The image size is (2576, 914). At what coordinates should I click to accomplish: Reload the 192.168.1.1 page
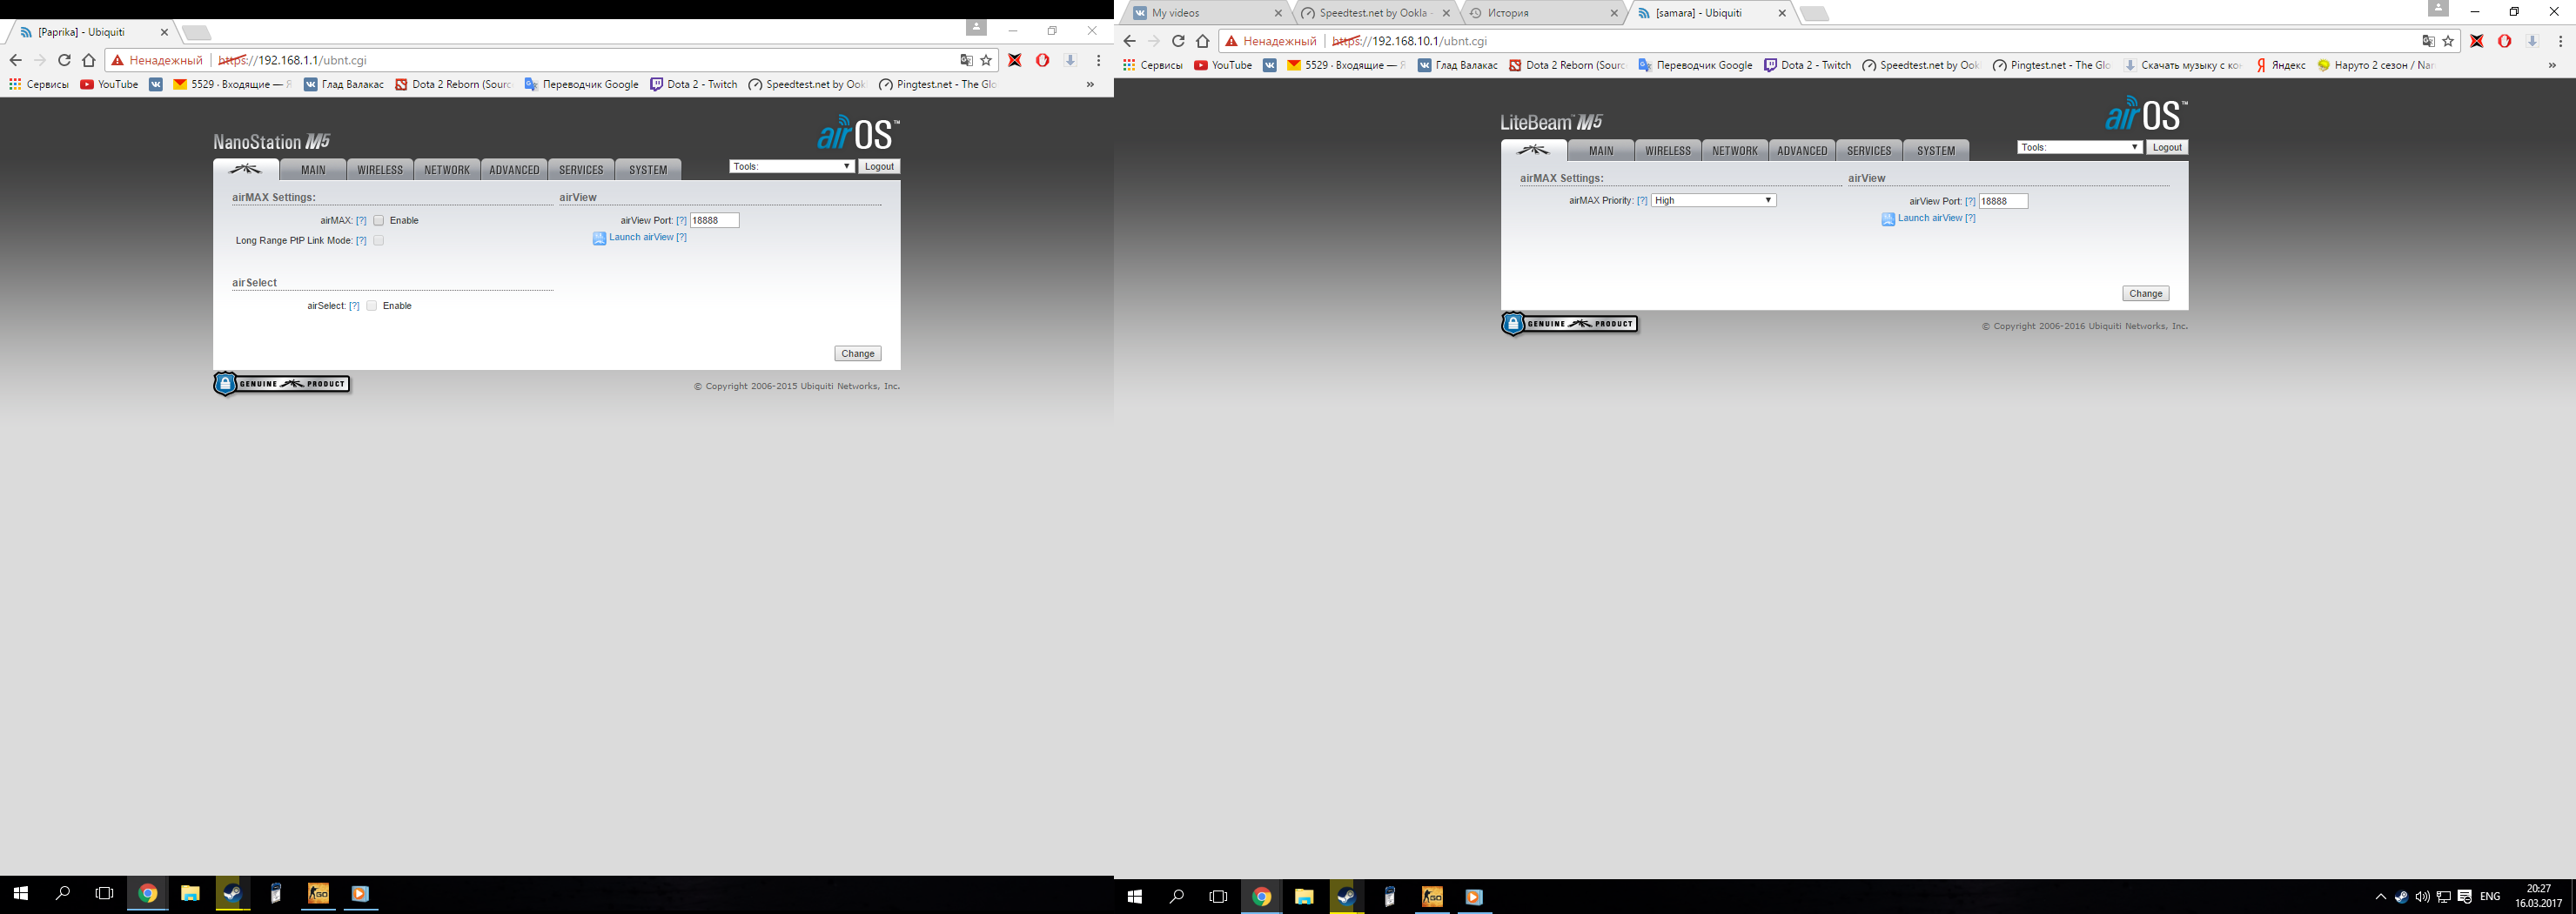coord(64,60)
